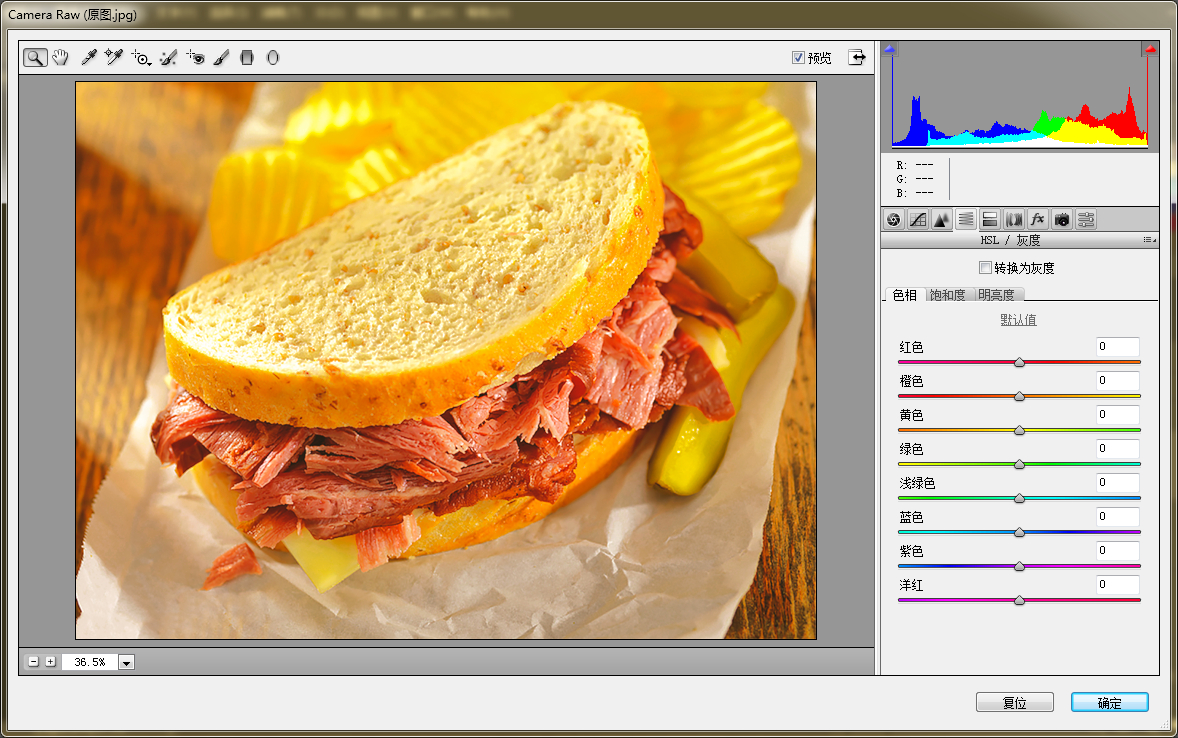Switch to the 饱和度 tab
This screenshot has height=738, width=1178.
click(x=947, y=295)
